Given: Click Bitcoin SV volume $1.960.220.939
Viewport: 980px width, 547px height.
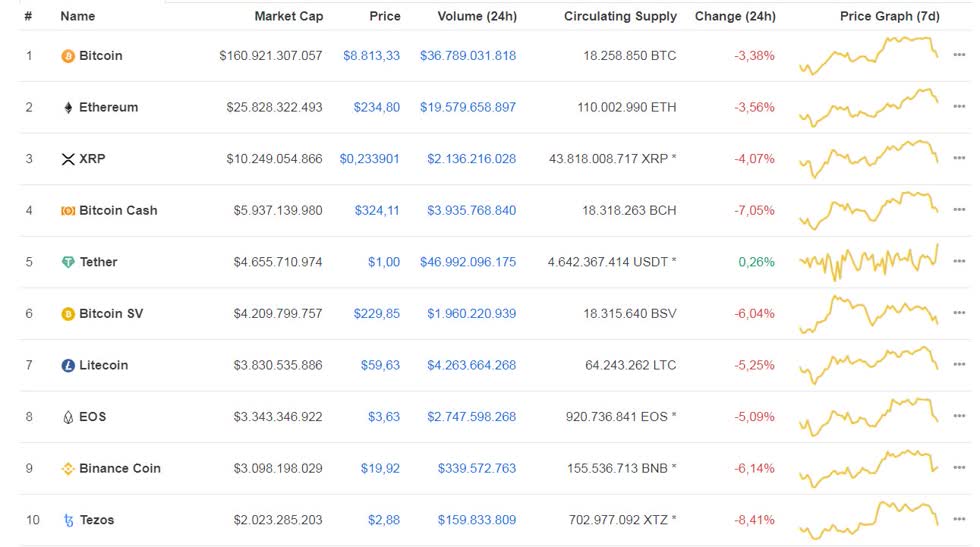Looking at the screenshot, I should (x=472, y=314).
